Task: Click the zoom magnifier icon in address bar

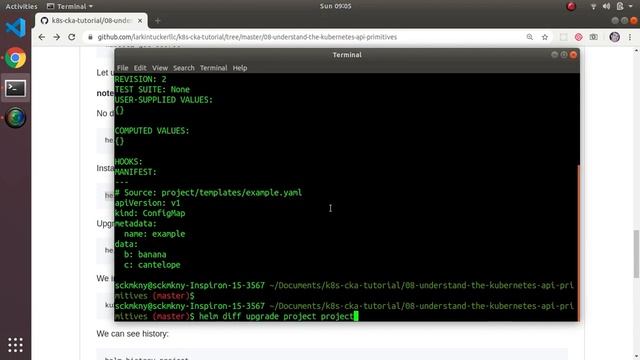Action: [529, 37]
